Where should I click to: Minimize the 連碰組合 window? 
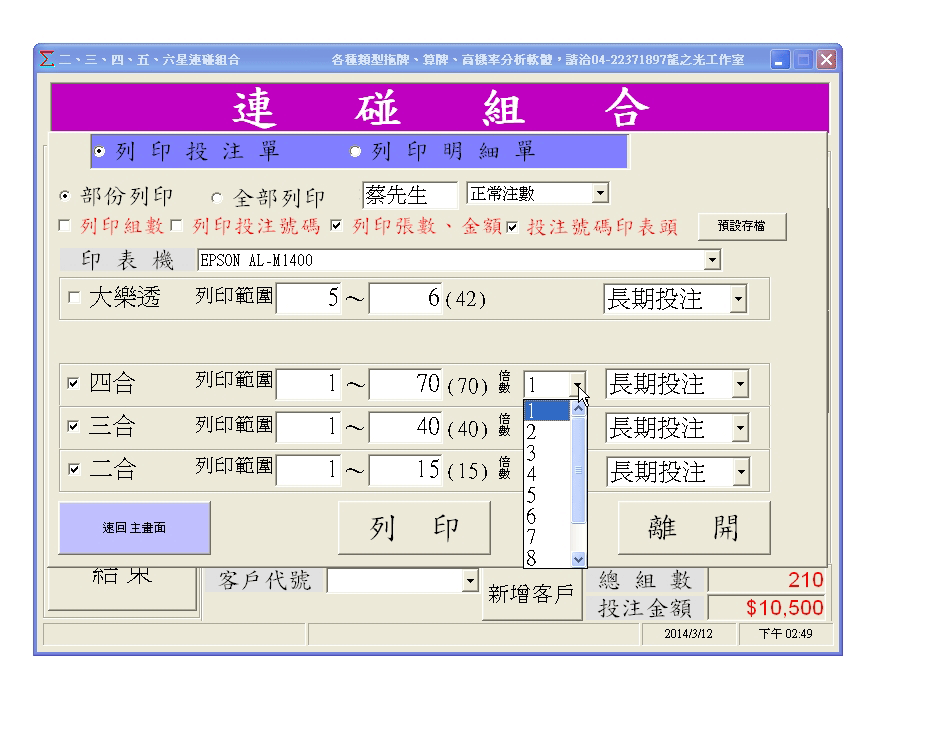(x=779, y=60)
